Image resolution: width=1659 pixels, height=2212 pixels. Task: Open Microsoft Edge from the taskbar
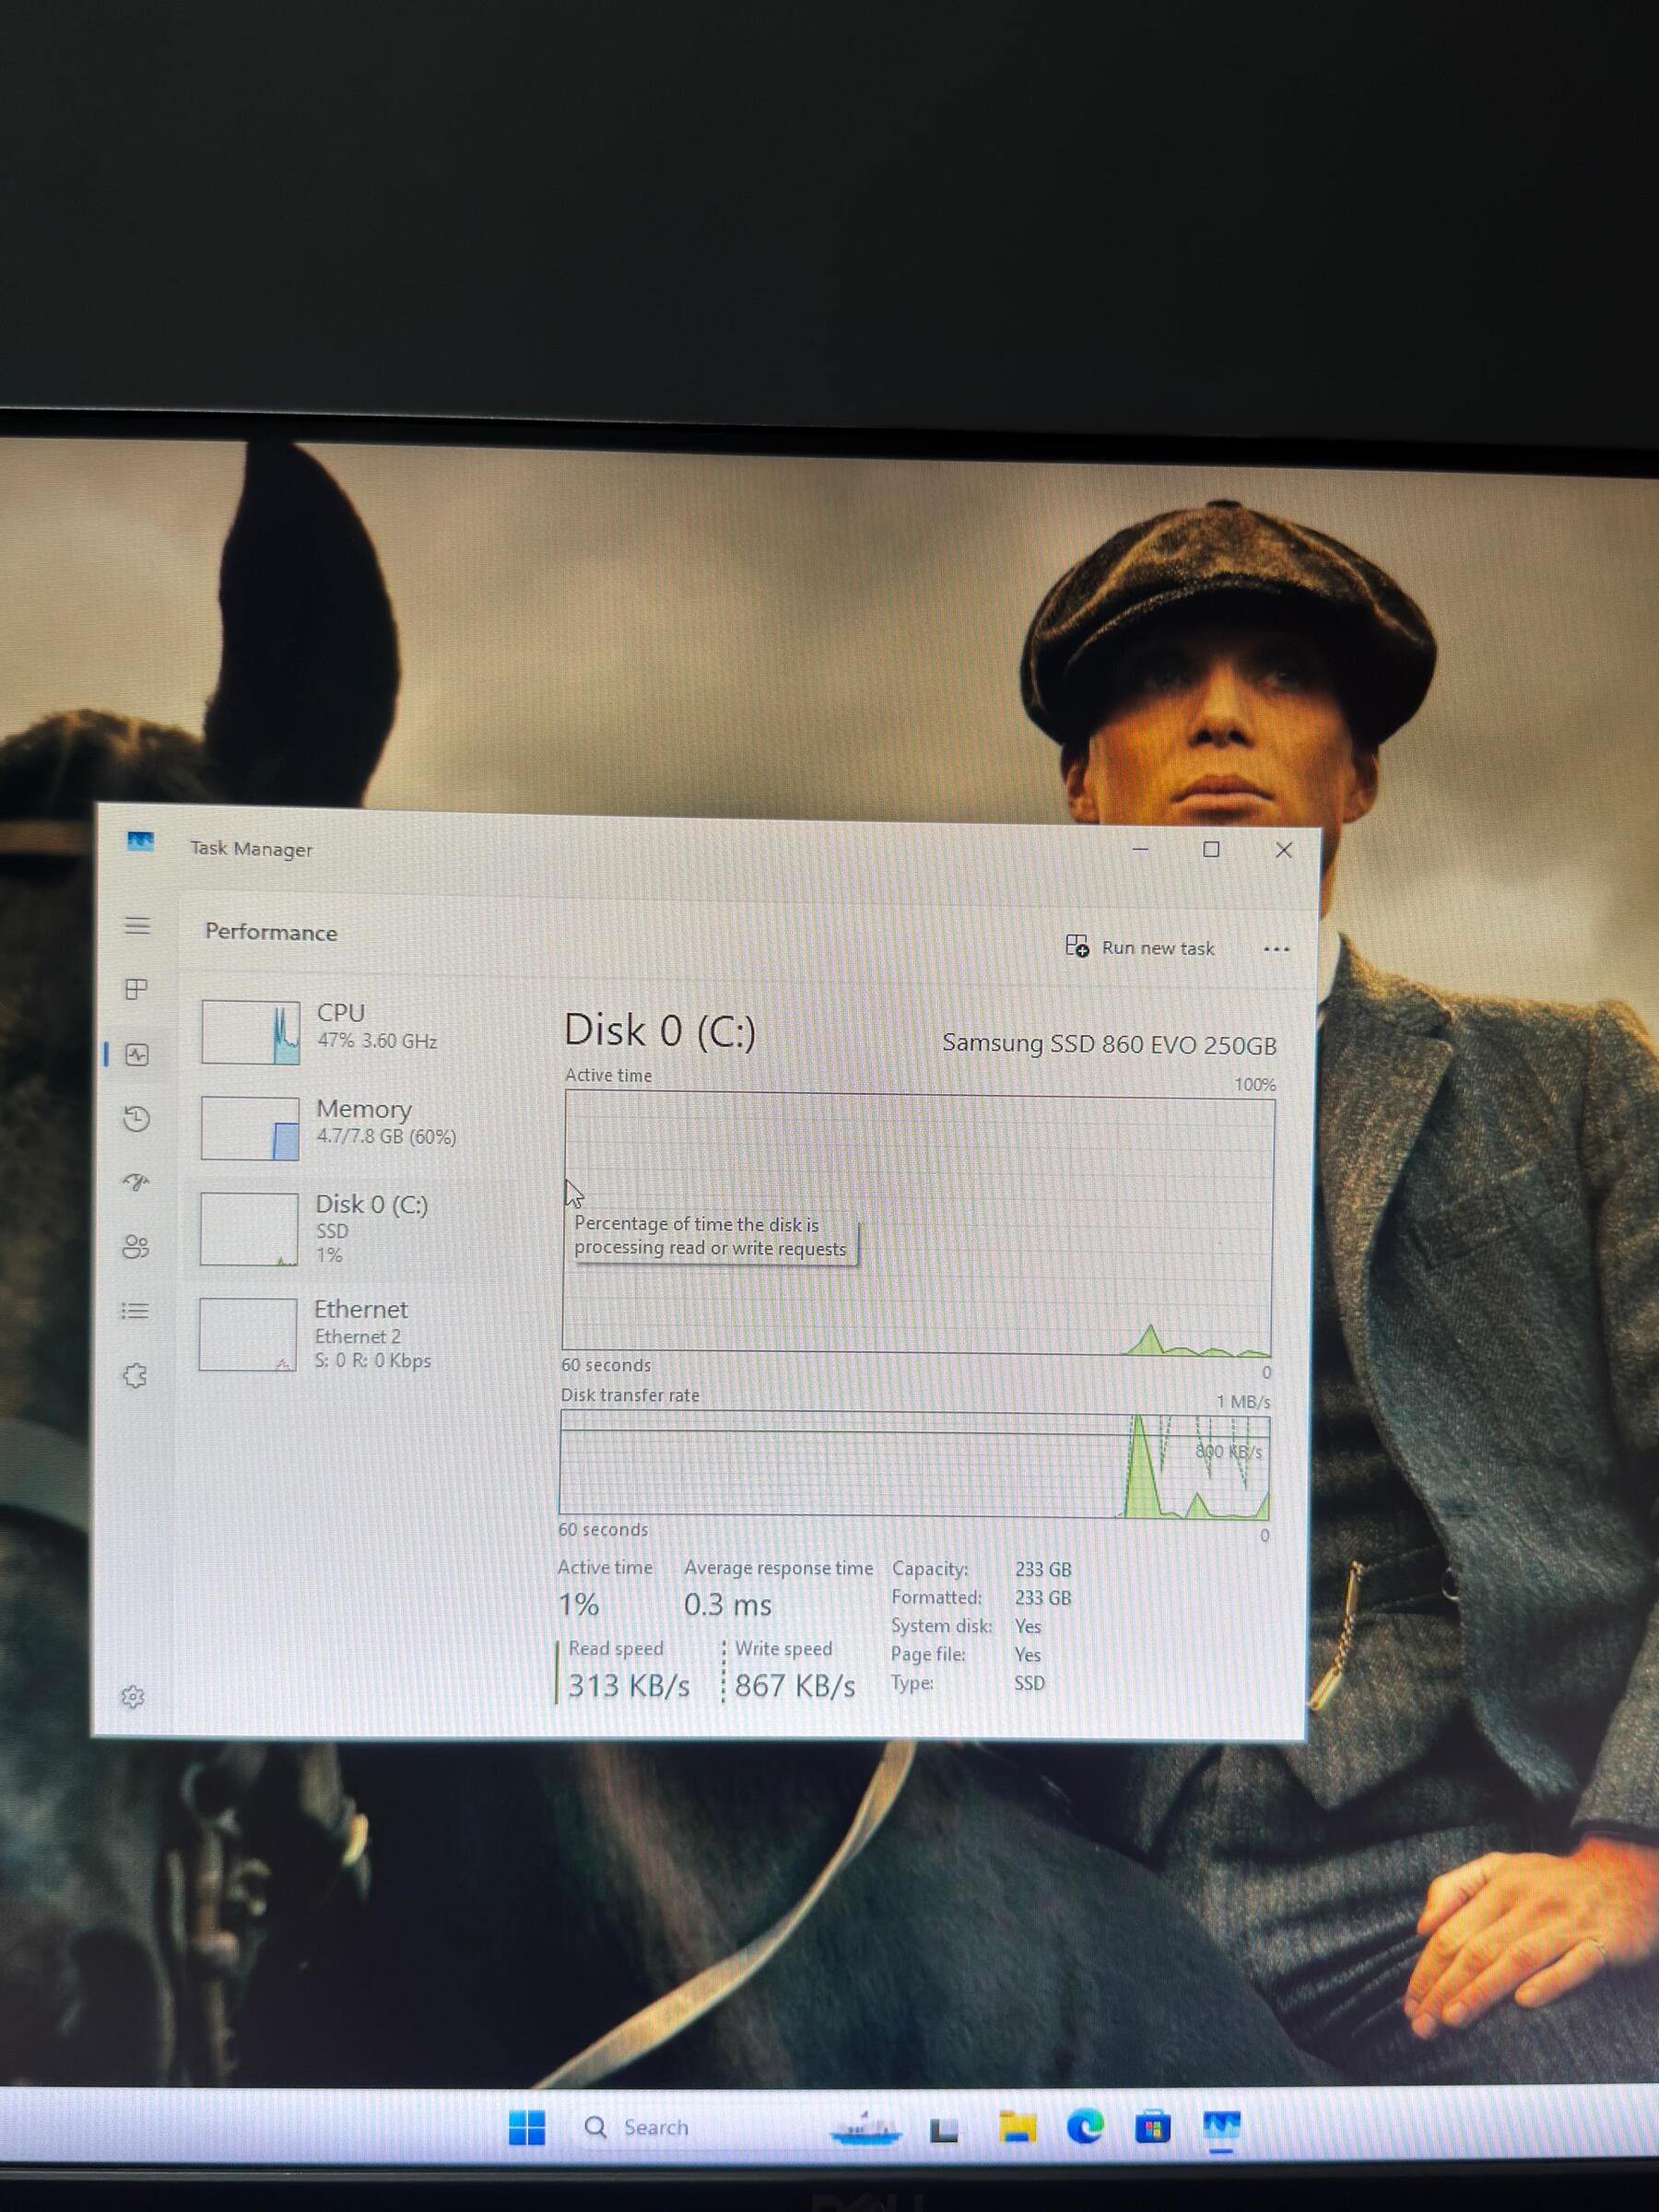pos(1085,2126)
